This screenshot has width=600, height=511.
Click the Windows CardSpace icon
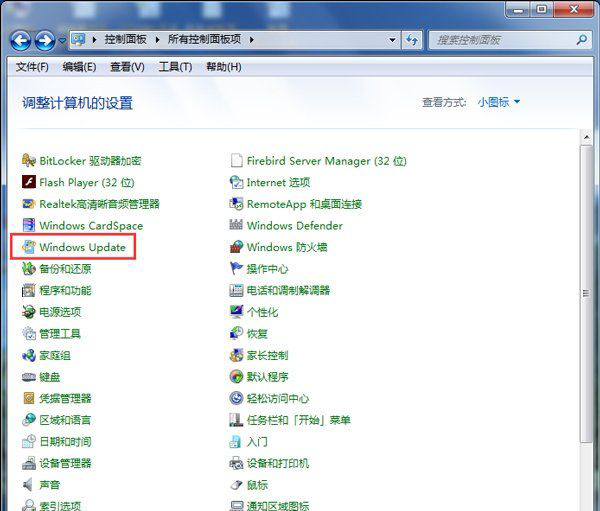coord(29,225)
